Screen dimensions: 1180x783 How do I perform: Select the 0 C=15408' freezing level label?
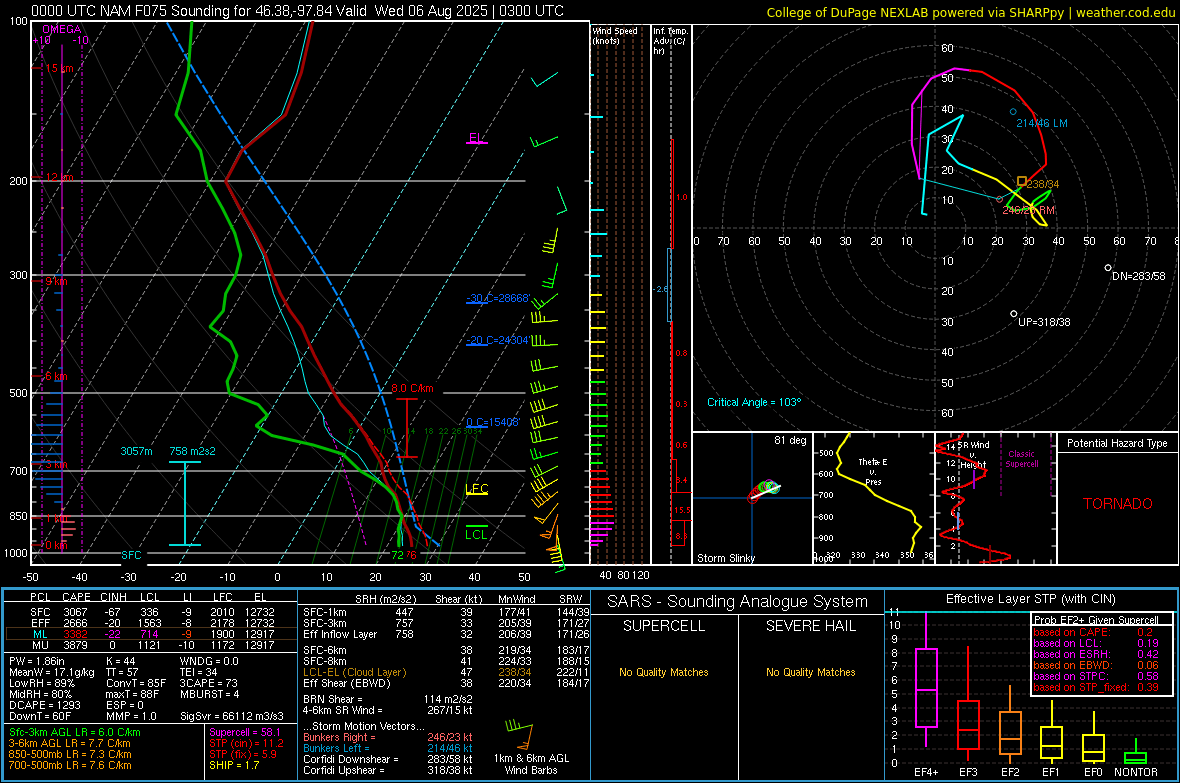click(492, 422)
